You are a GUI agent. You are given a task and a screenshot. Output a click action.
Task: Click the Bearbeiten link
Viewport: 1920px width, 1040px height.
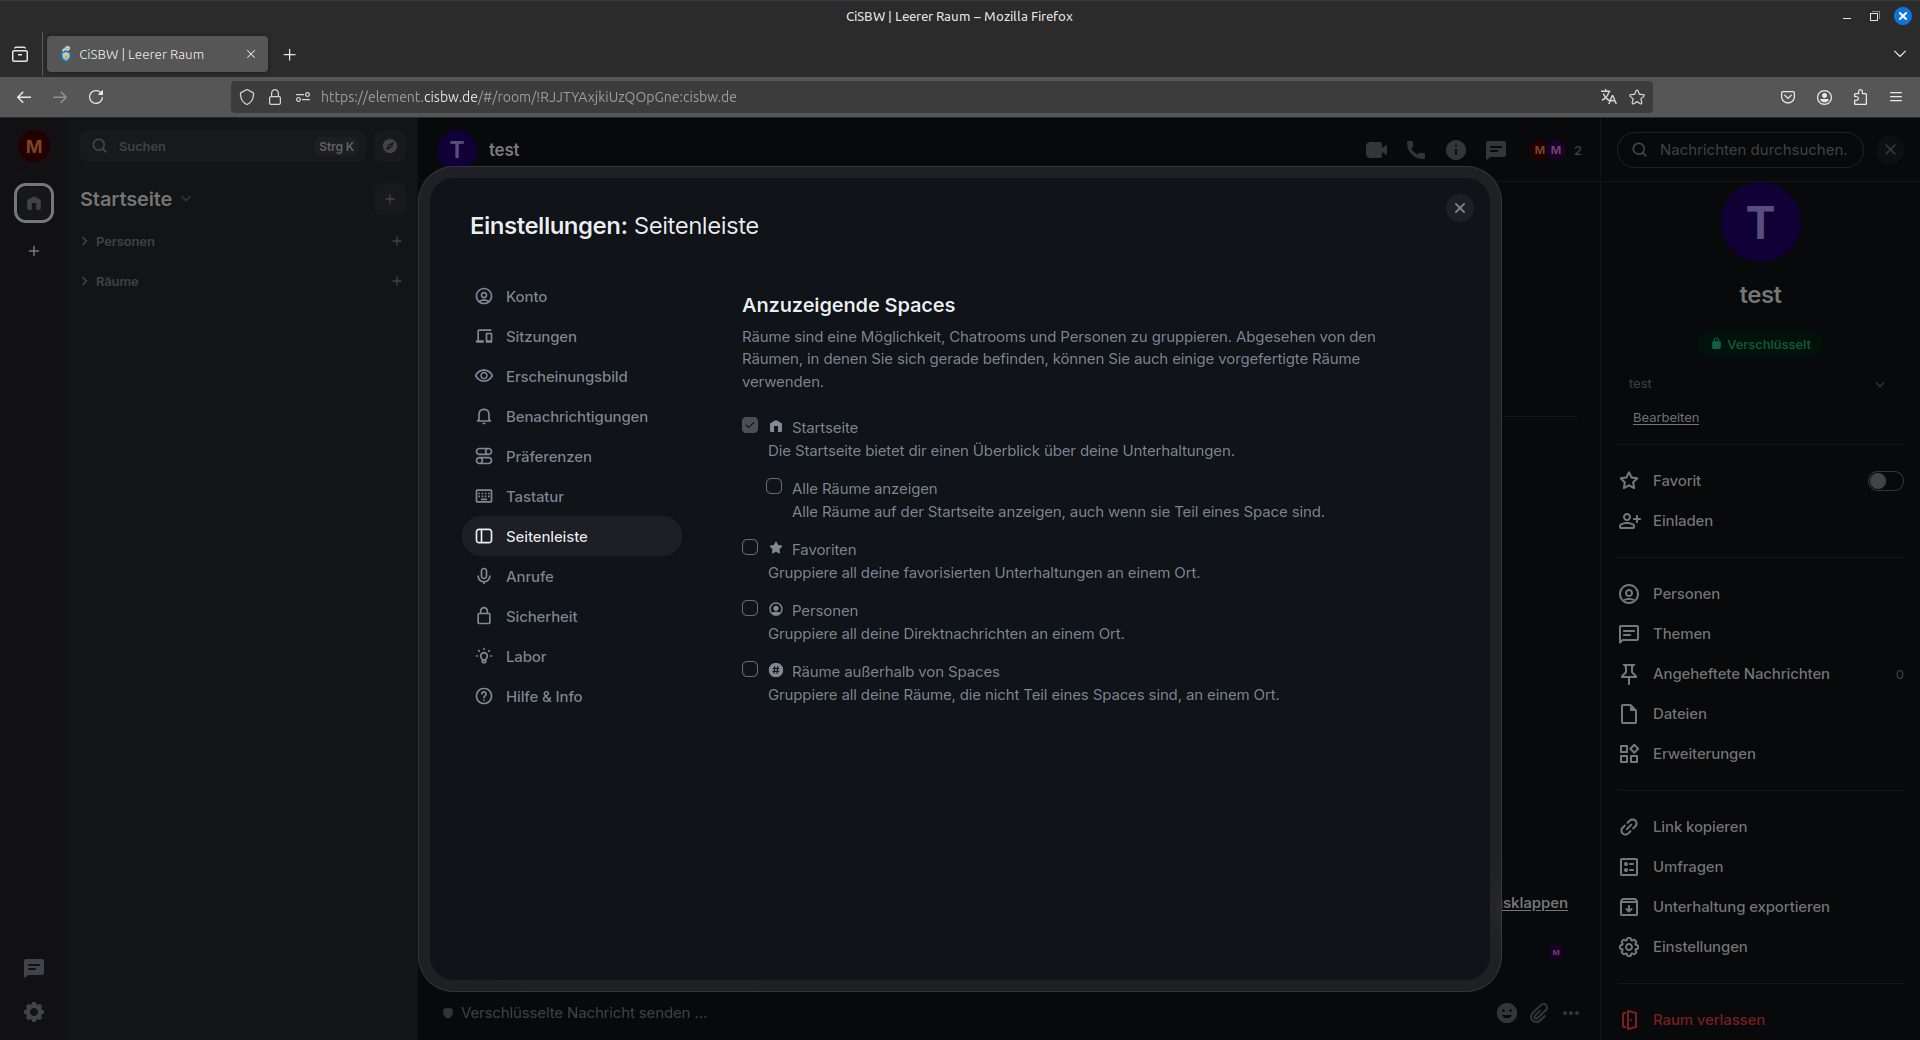[x=1665, y=418]
